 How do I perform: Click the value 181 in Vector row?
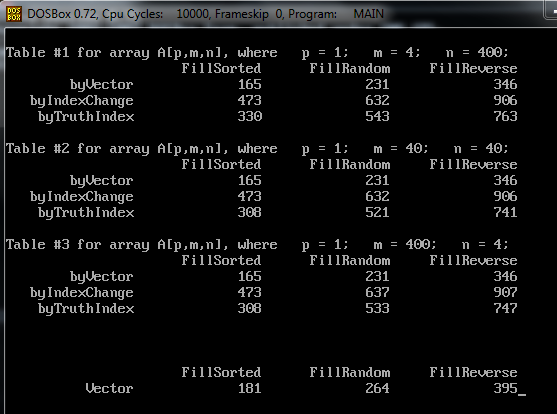pos(250,388)
